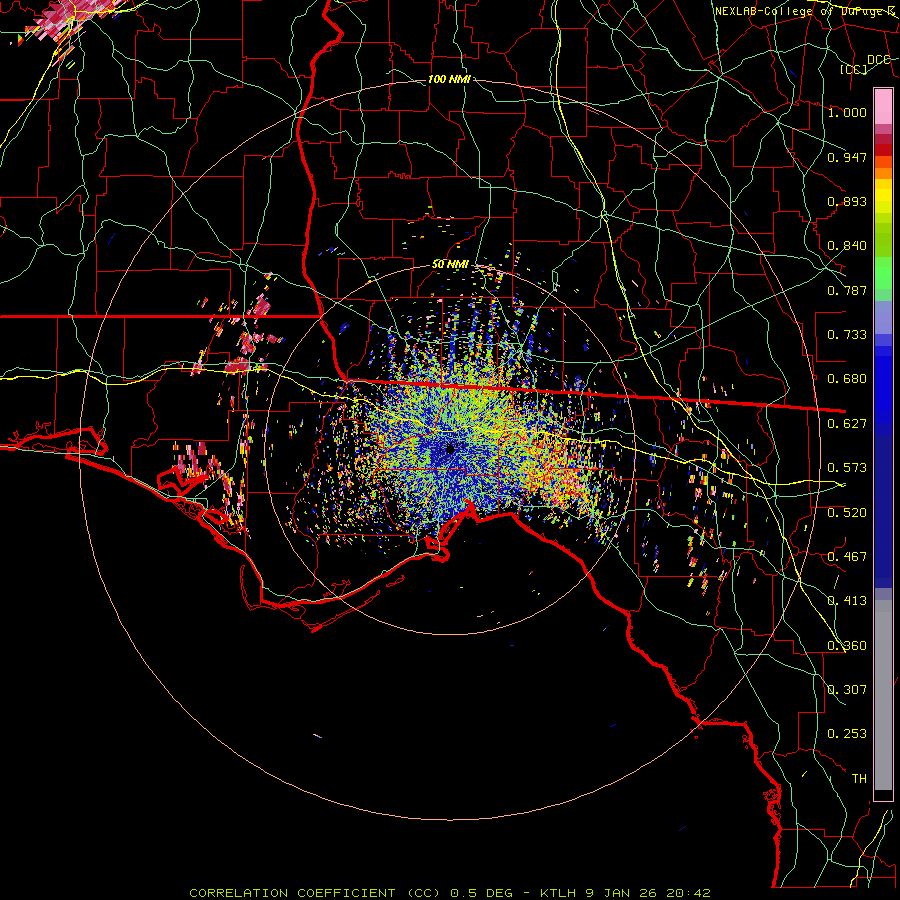Viewport: 900px width, 900px height.
Task: Click the 0.413 scale value
Action: 847,601
